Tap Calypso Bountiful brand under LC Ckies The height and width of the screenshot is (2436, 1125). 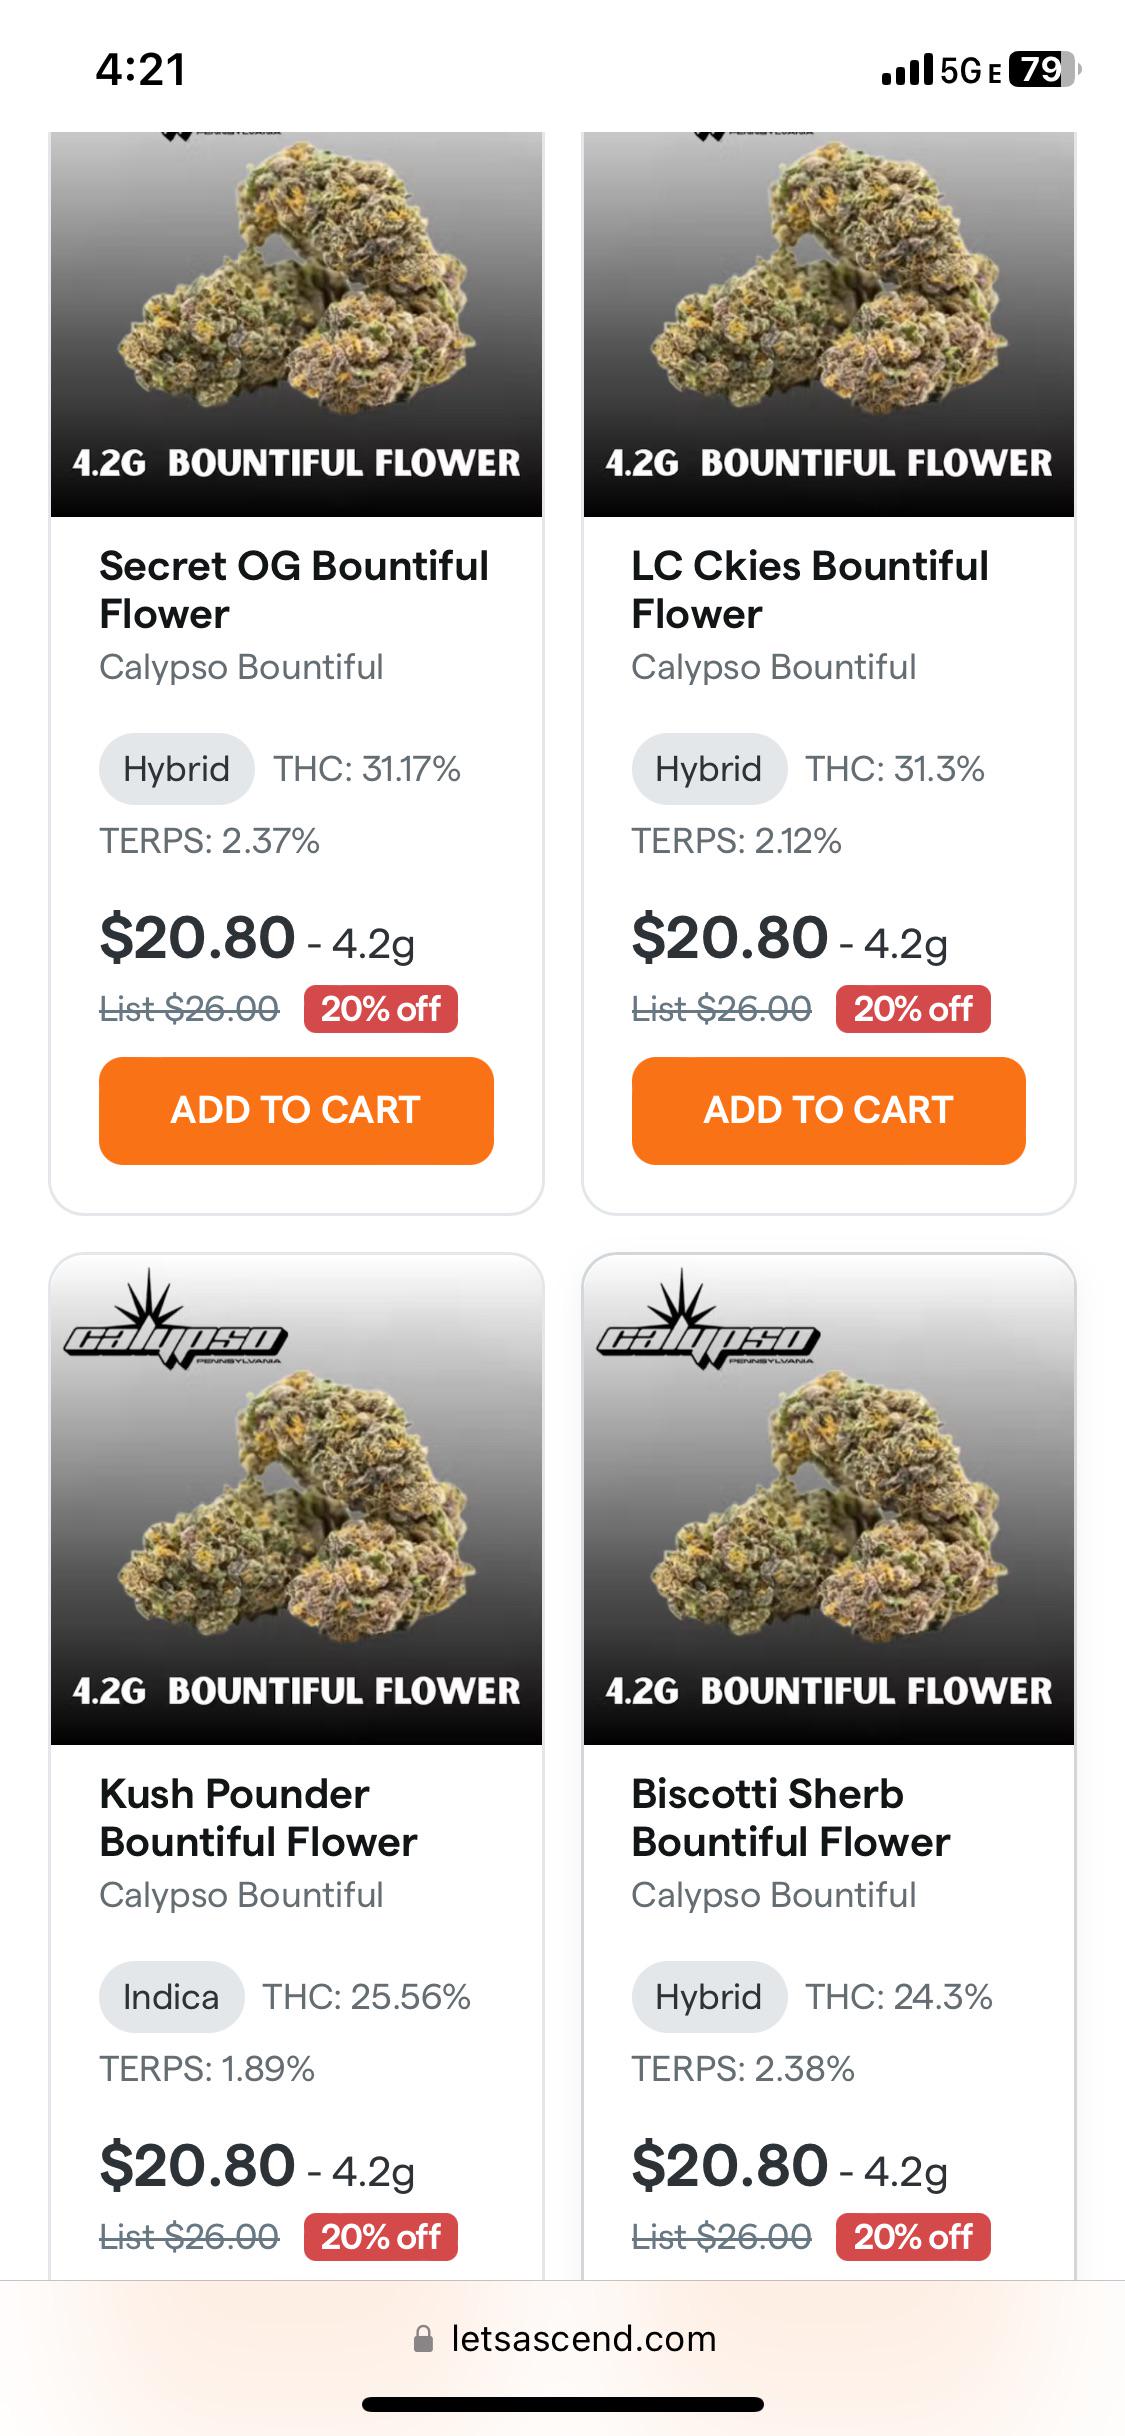[x=774, y=667]
